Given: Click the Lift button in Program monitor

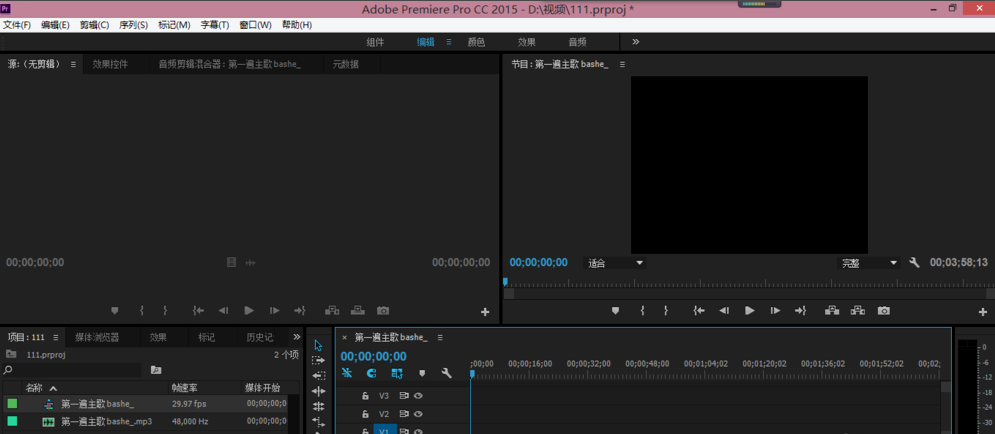Looking at the screenshot, I should [x=831, y=311].
